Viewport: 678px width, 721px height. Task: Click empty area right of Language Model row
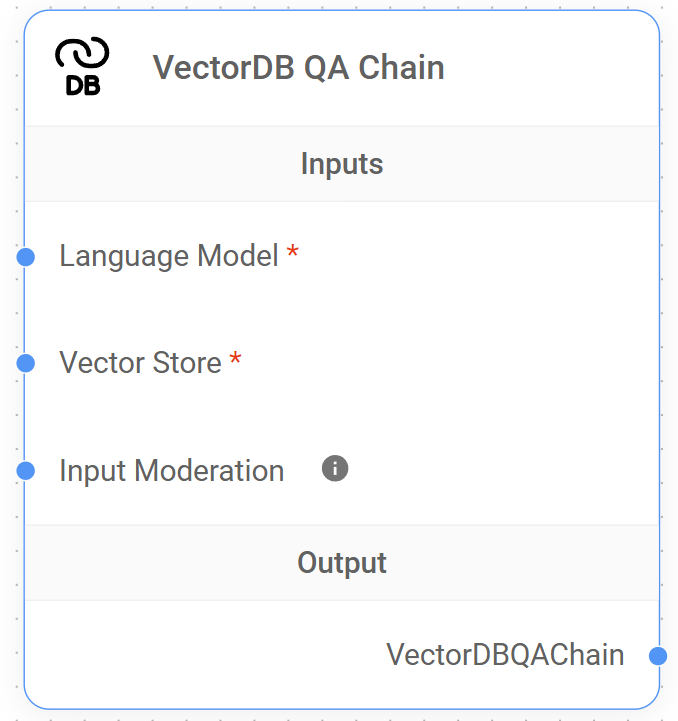[x=480, y=256]
